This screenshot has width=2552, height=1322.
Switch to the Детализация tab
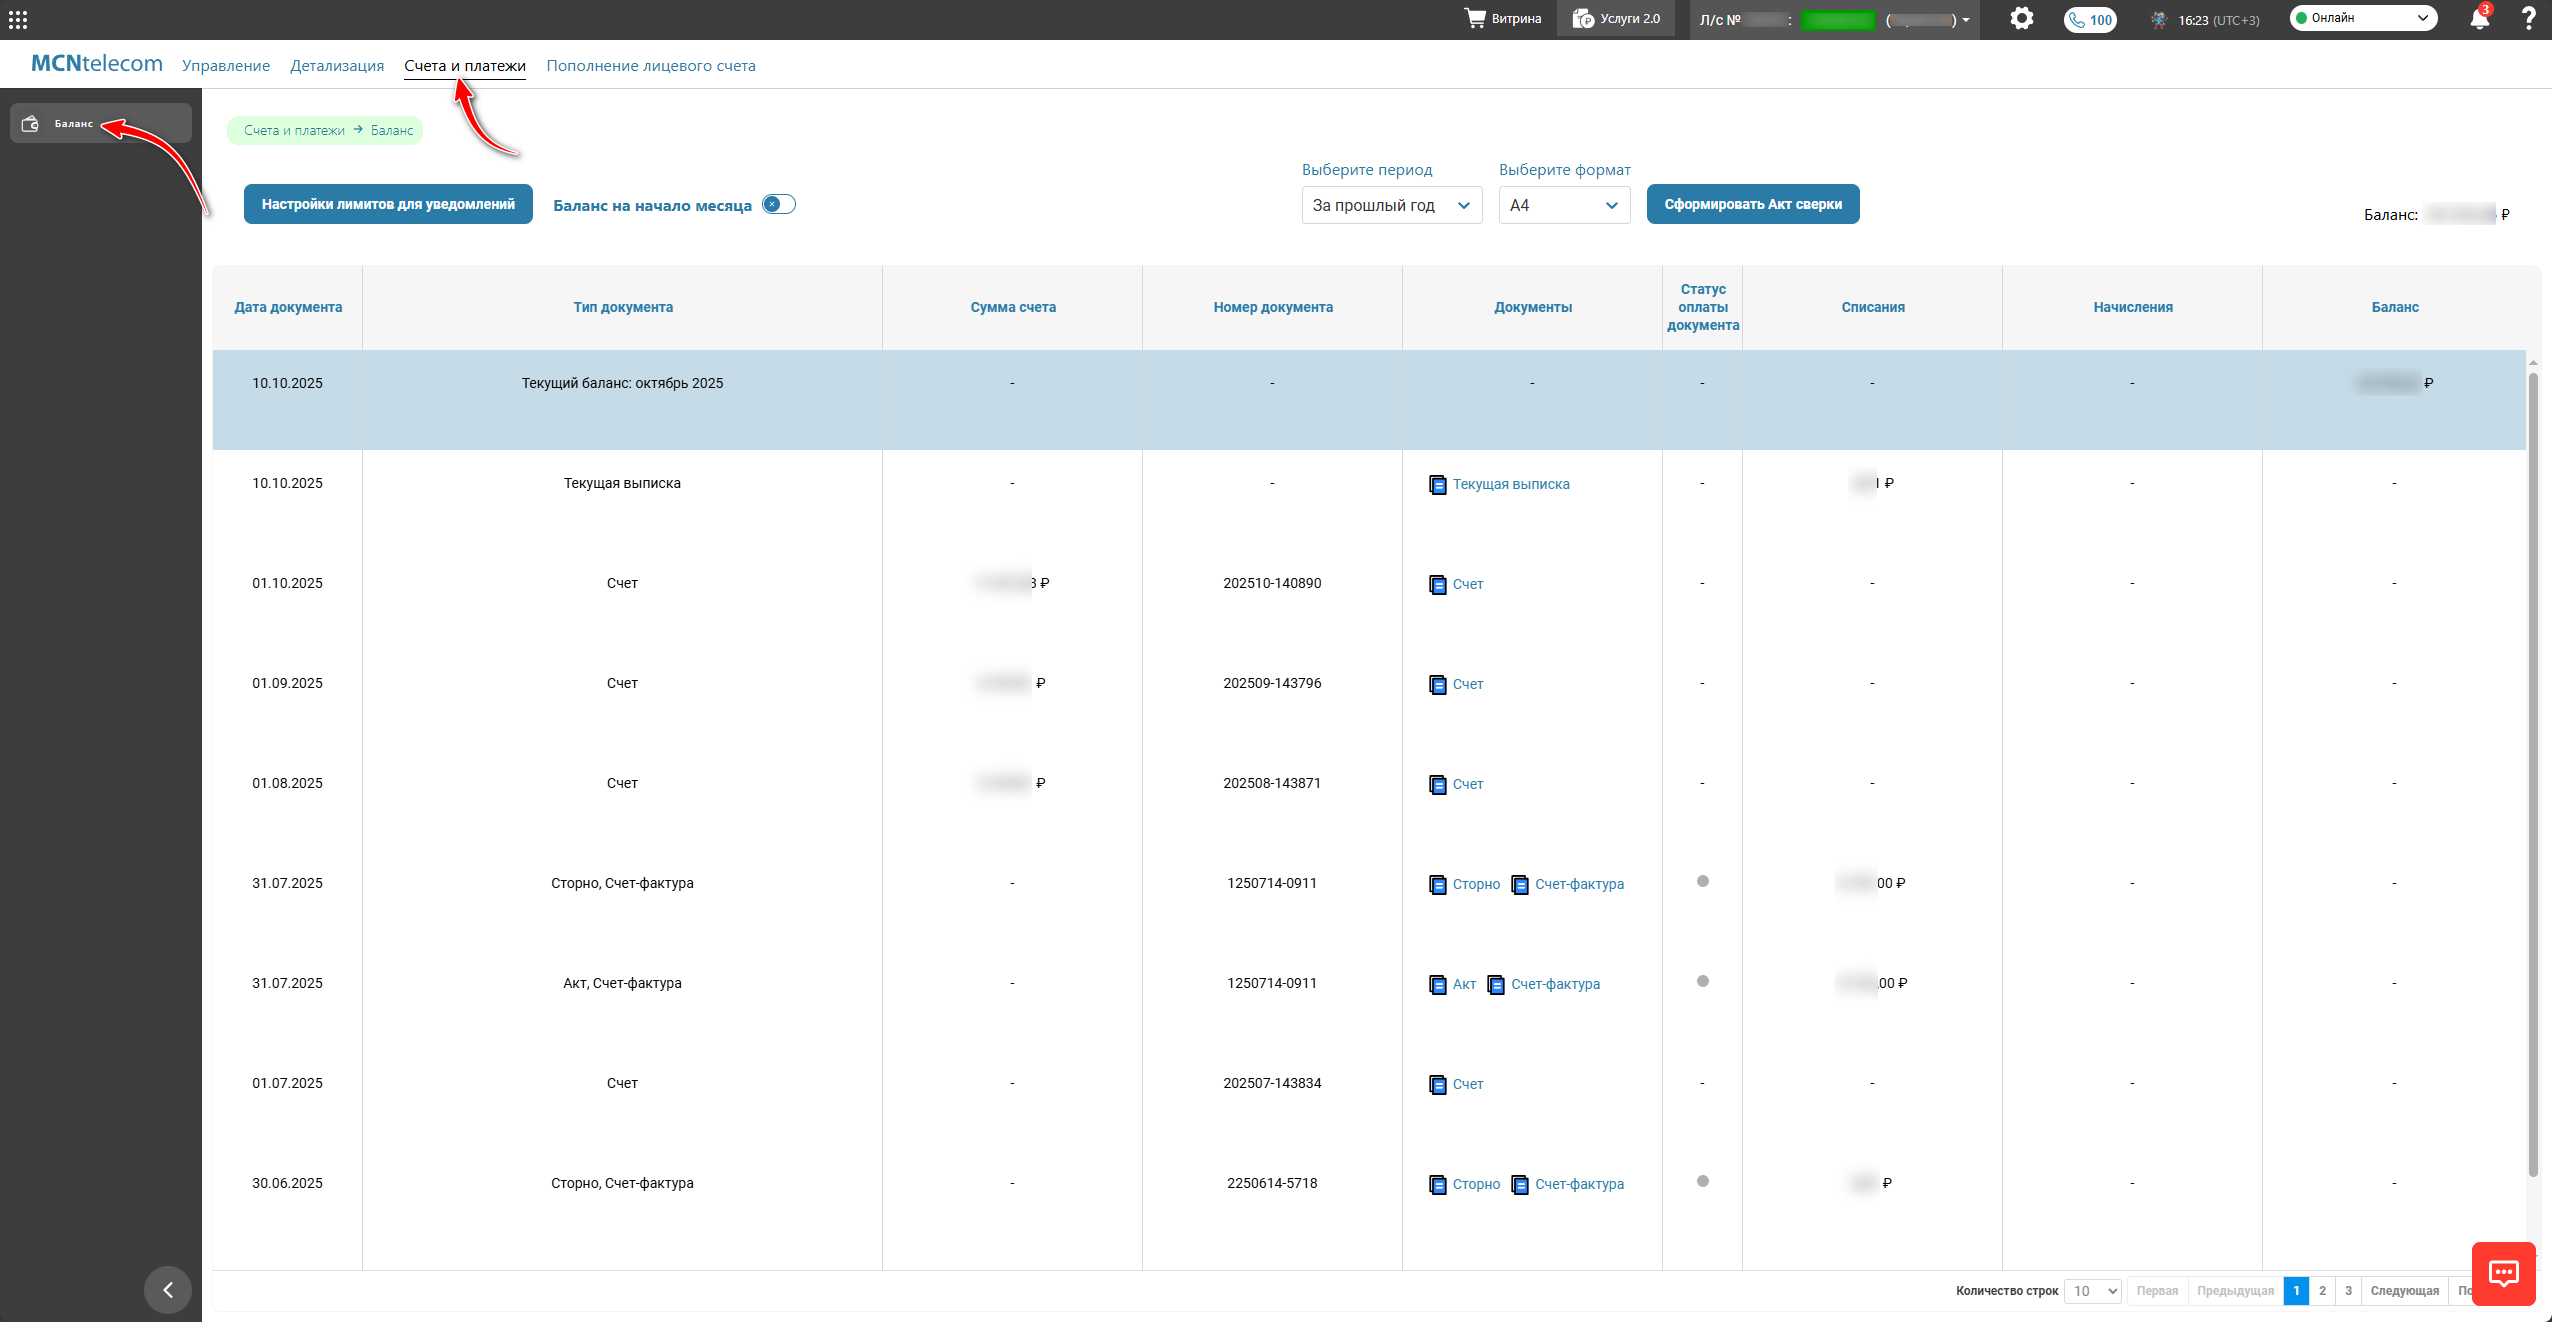pyautogui.click(x=337, y=66)
